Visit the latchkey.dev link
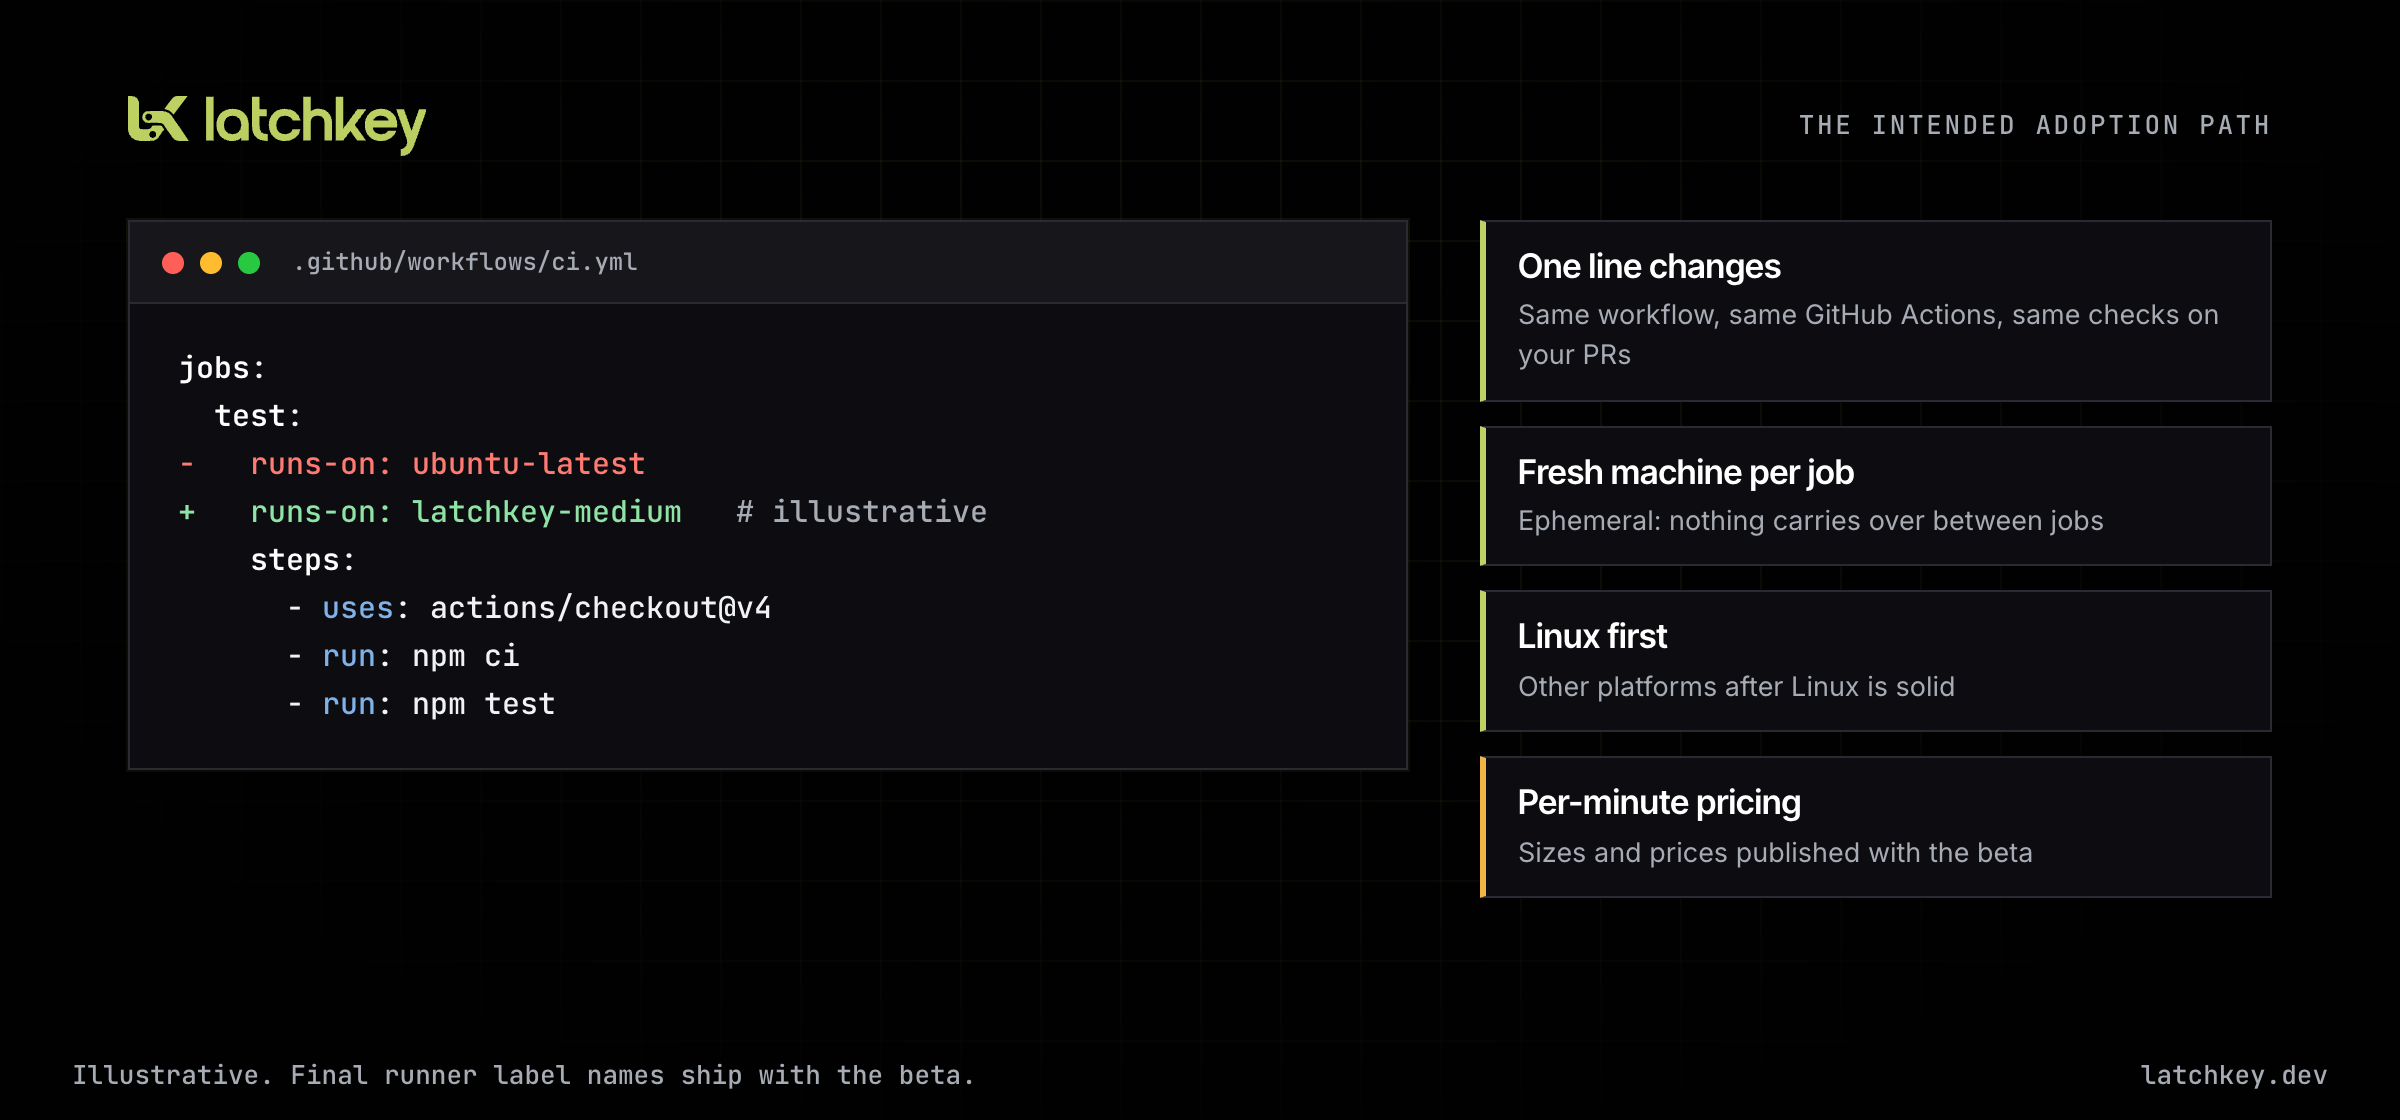 coord(2233,1076)
